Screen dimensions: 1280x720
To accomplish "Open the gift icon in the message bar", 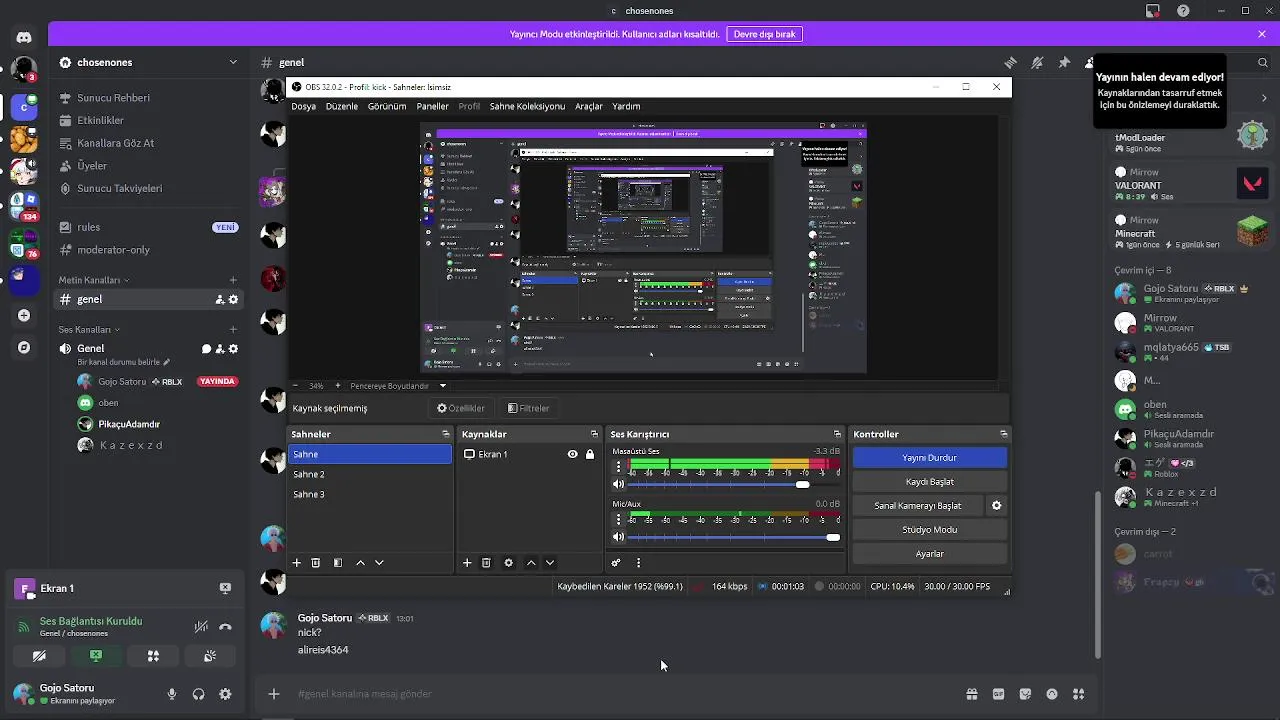I will [x=971, y=694].
